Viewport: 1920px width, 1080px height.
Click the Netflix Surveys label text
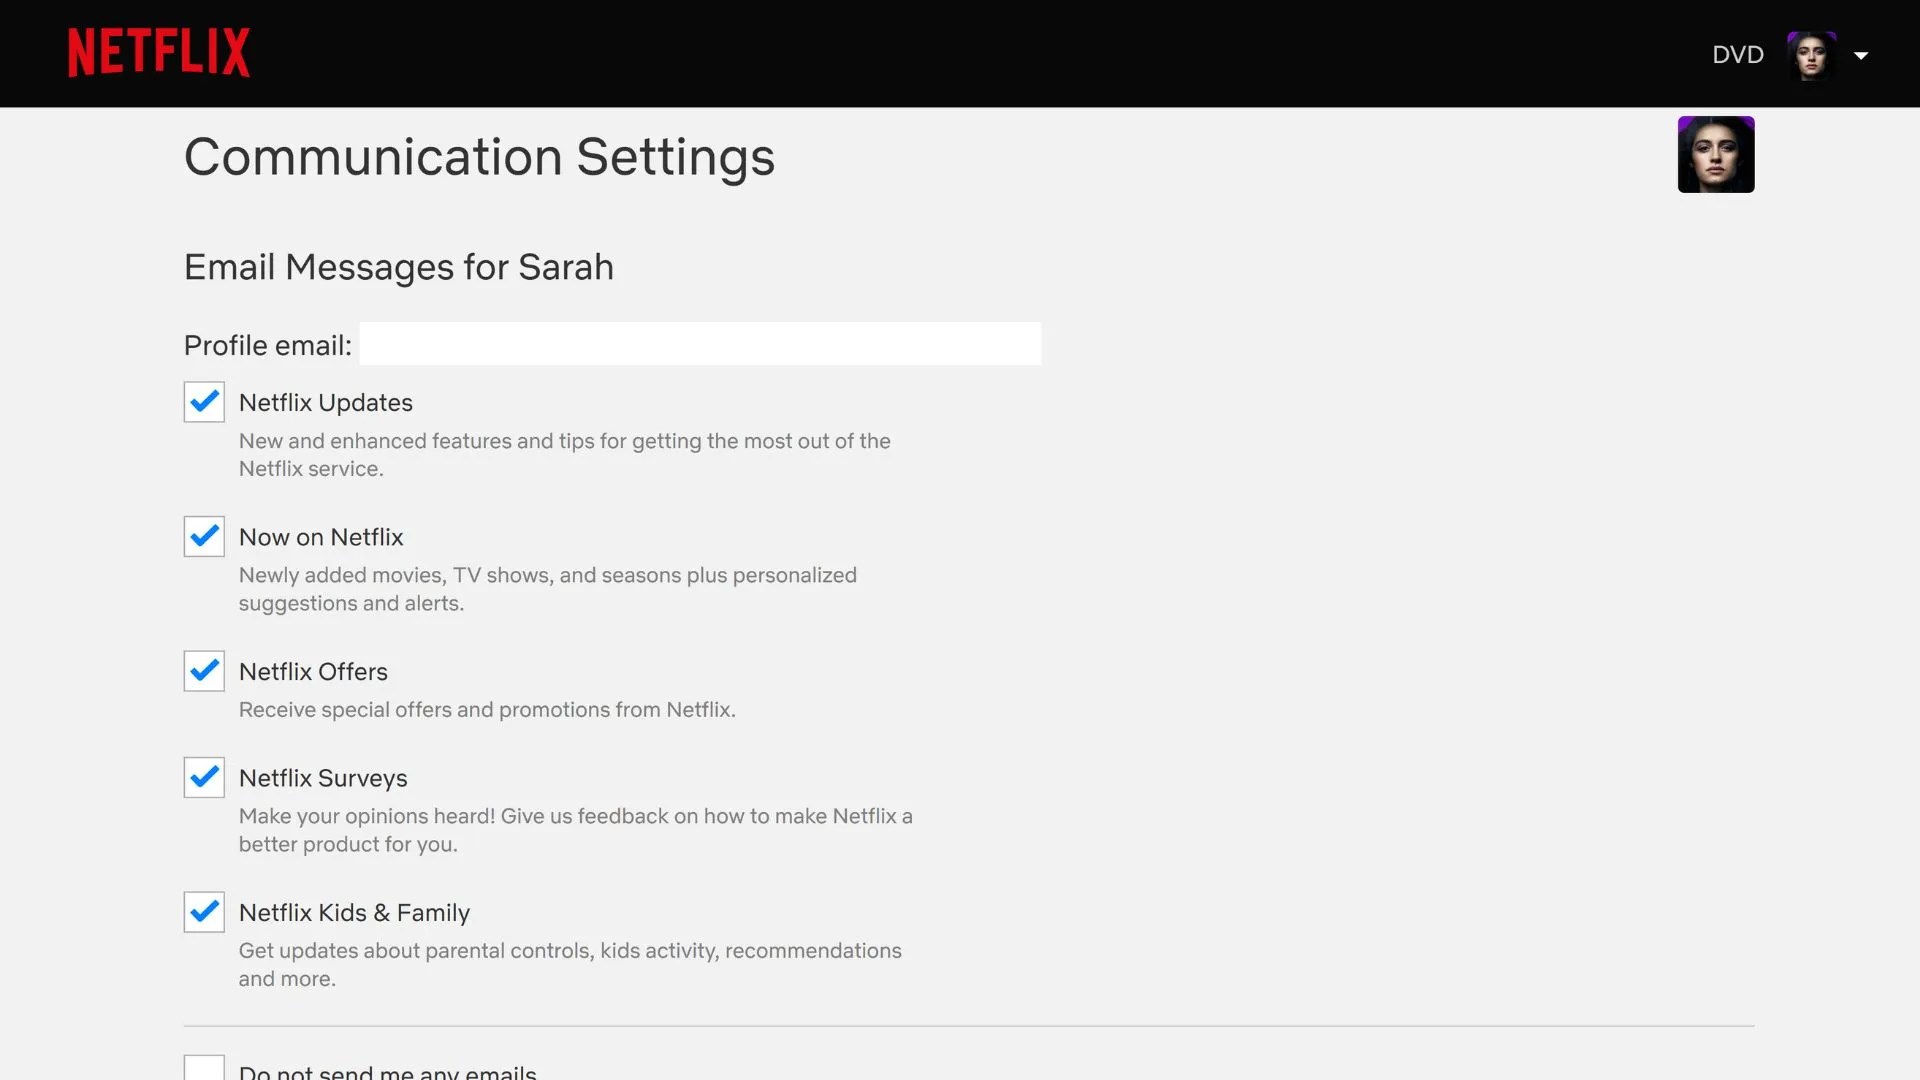pos(323,777)
